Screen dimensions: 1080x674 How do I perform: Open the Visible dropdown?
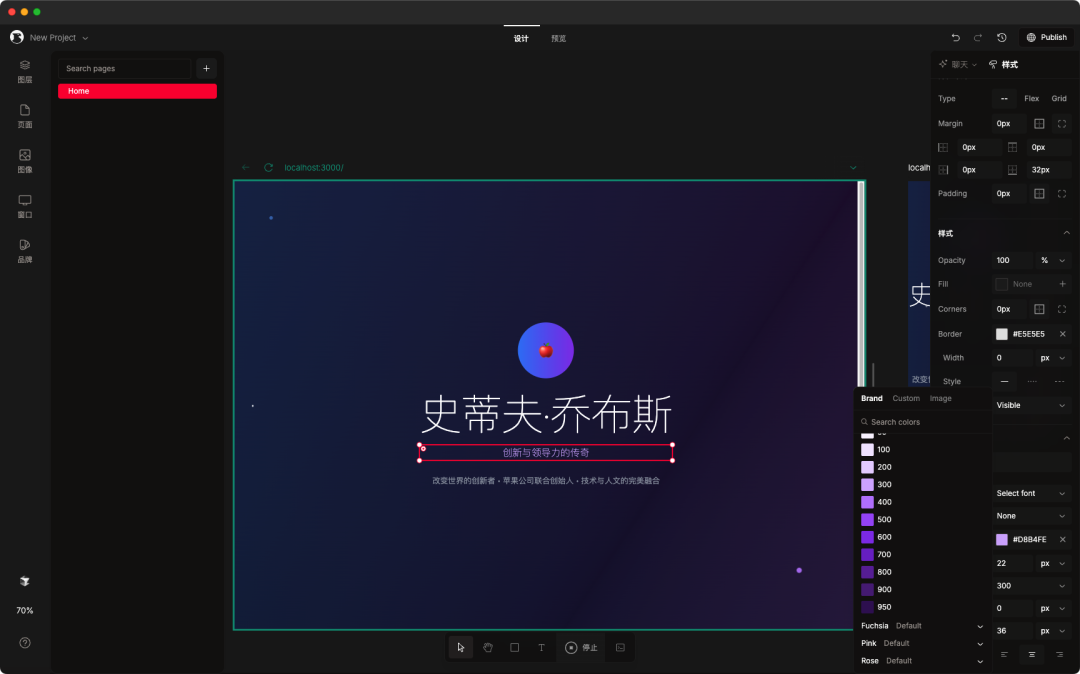tap(1031, 406)
